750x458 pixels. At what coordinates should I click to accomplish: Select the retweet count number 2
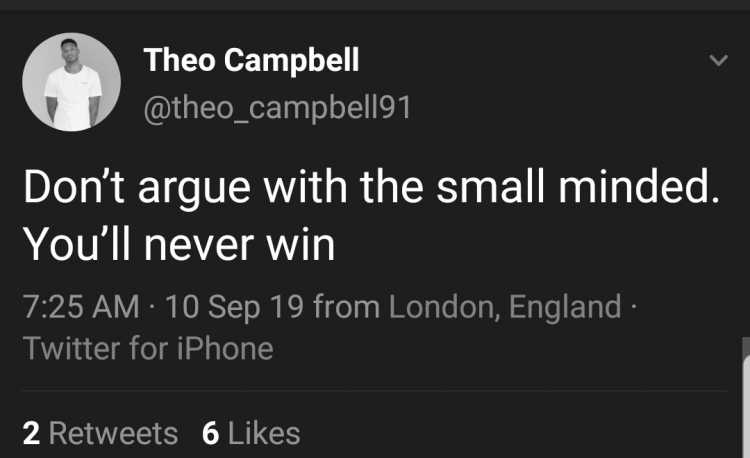(31, 433)
